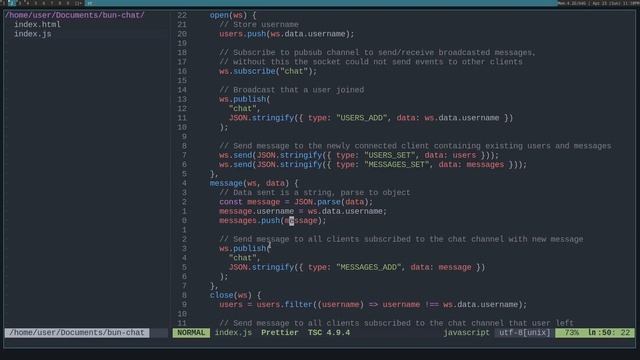Click comment about chat channel with new message

tap(401, 239)
